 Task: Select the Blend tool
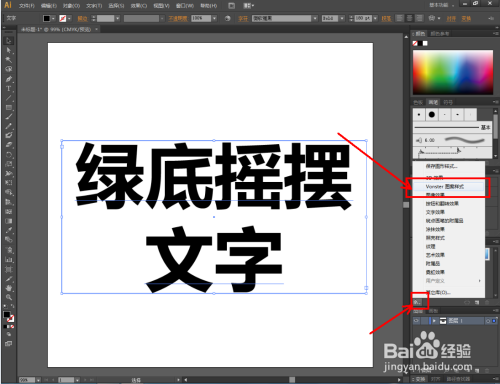[x=9, y=239]
